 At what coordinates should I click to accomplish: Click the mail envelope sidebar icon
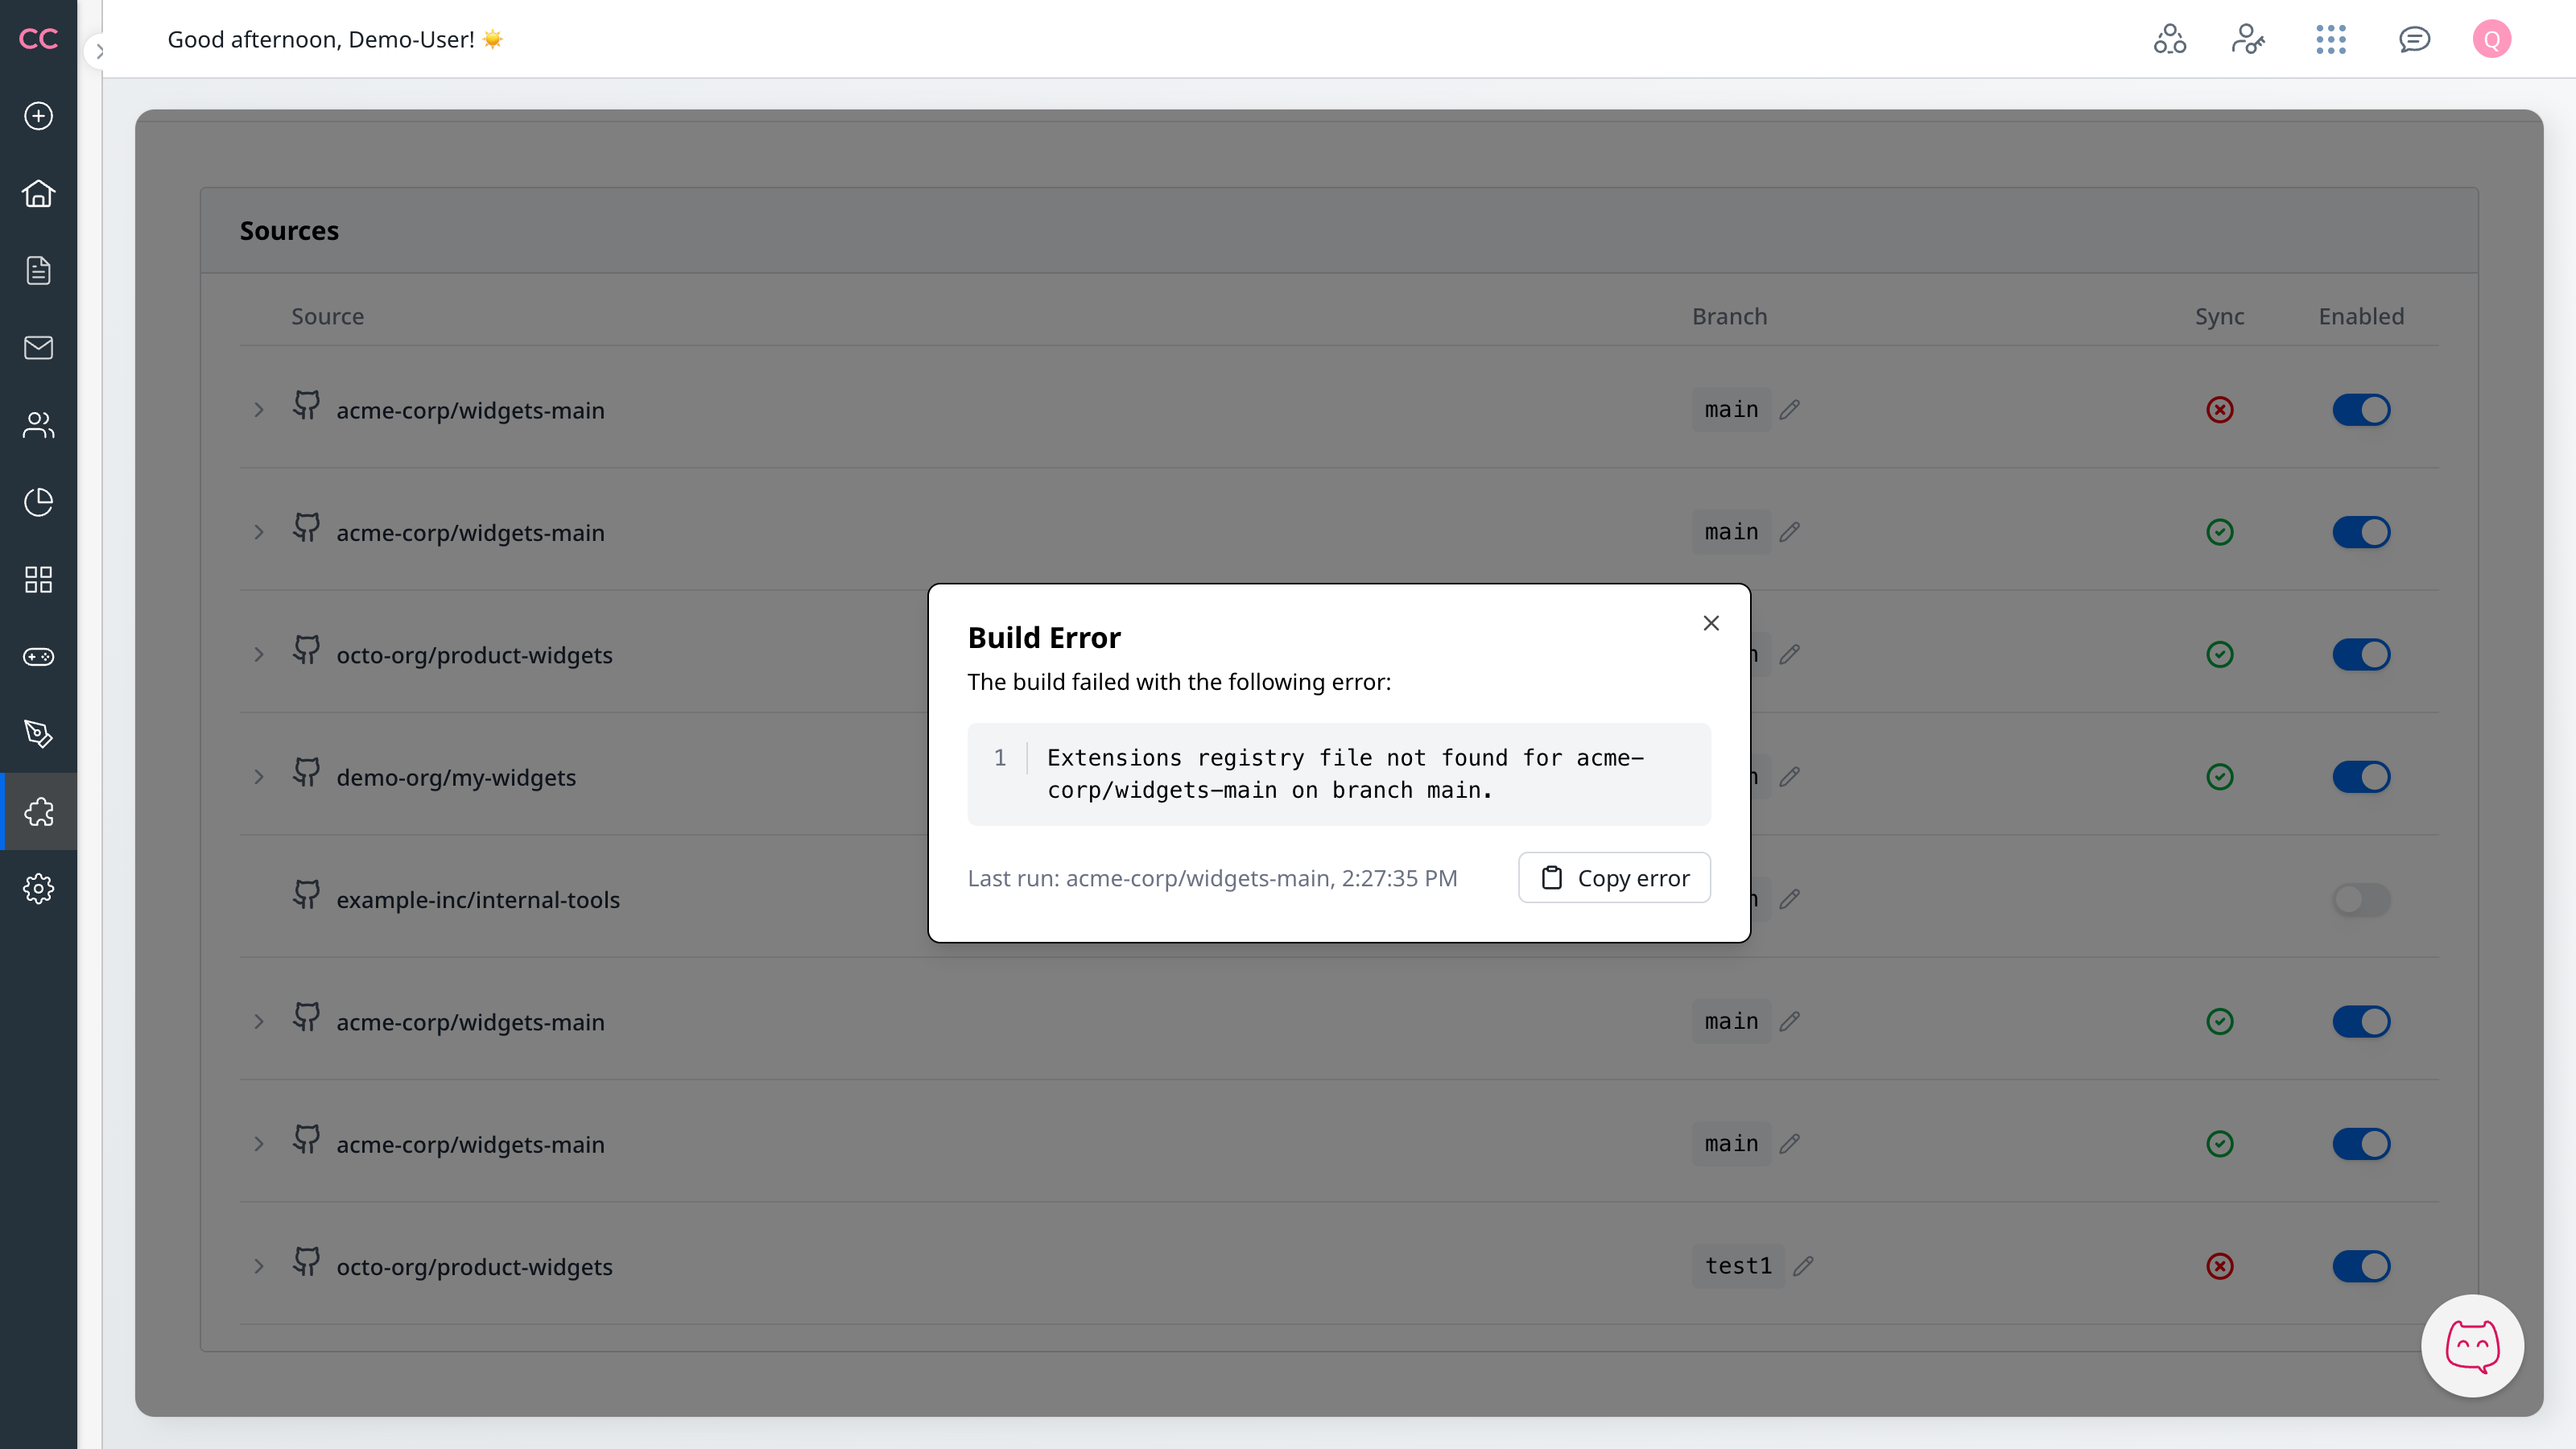[38, 347]
